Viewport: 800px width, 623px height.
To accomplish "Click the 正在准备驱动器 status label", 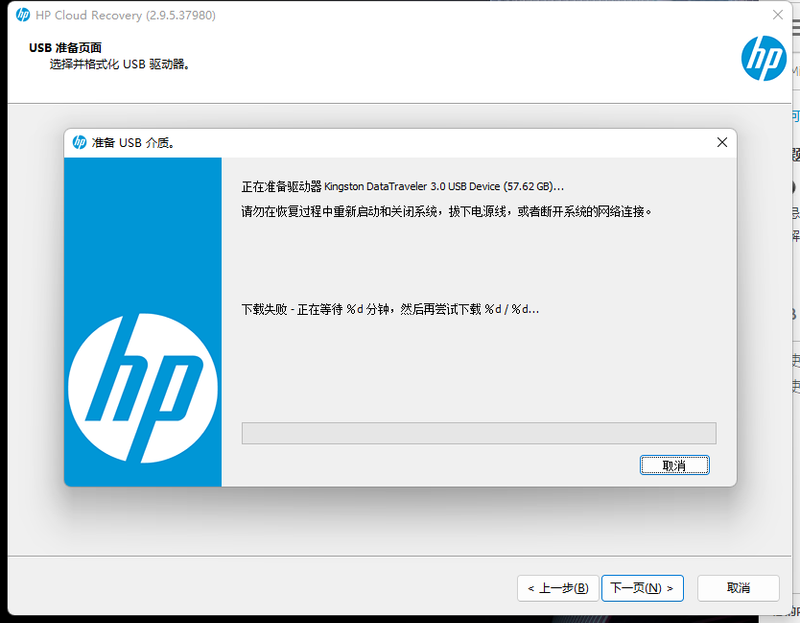I will pos(281,187).
